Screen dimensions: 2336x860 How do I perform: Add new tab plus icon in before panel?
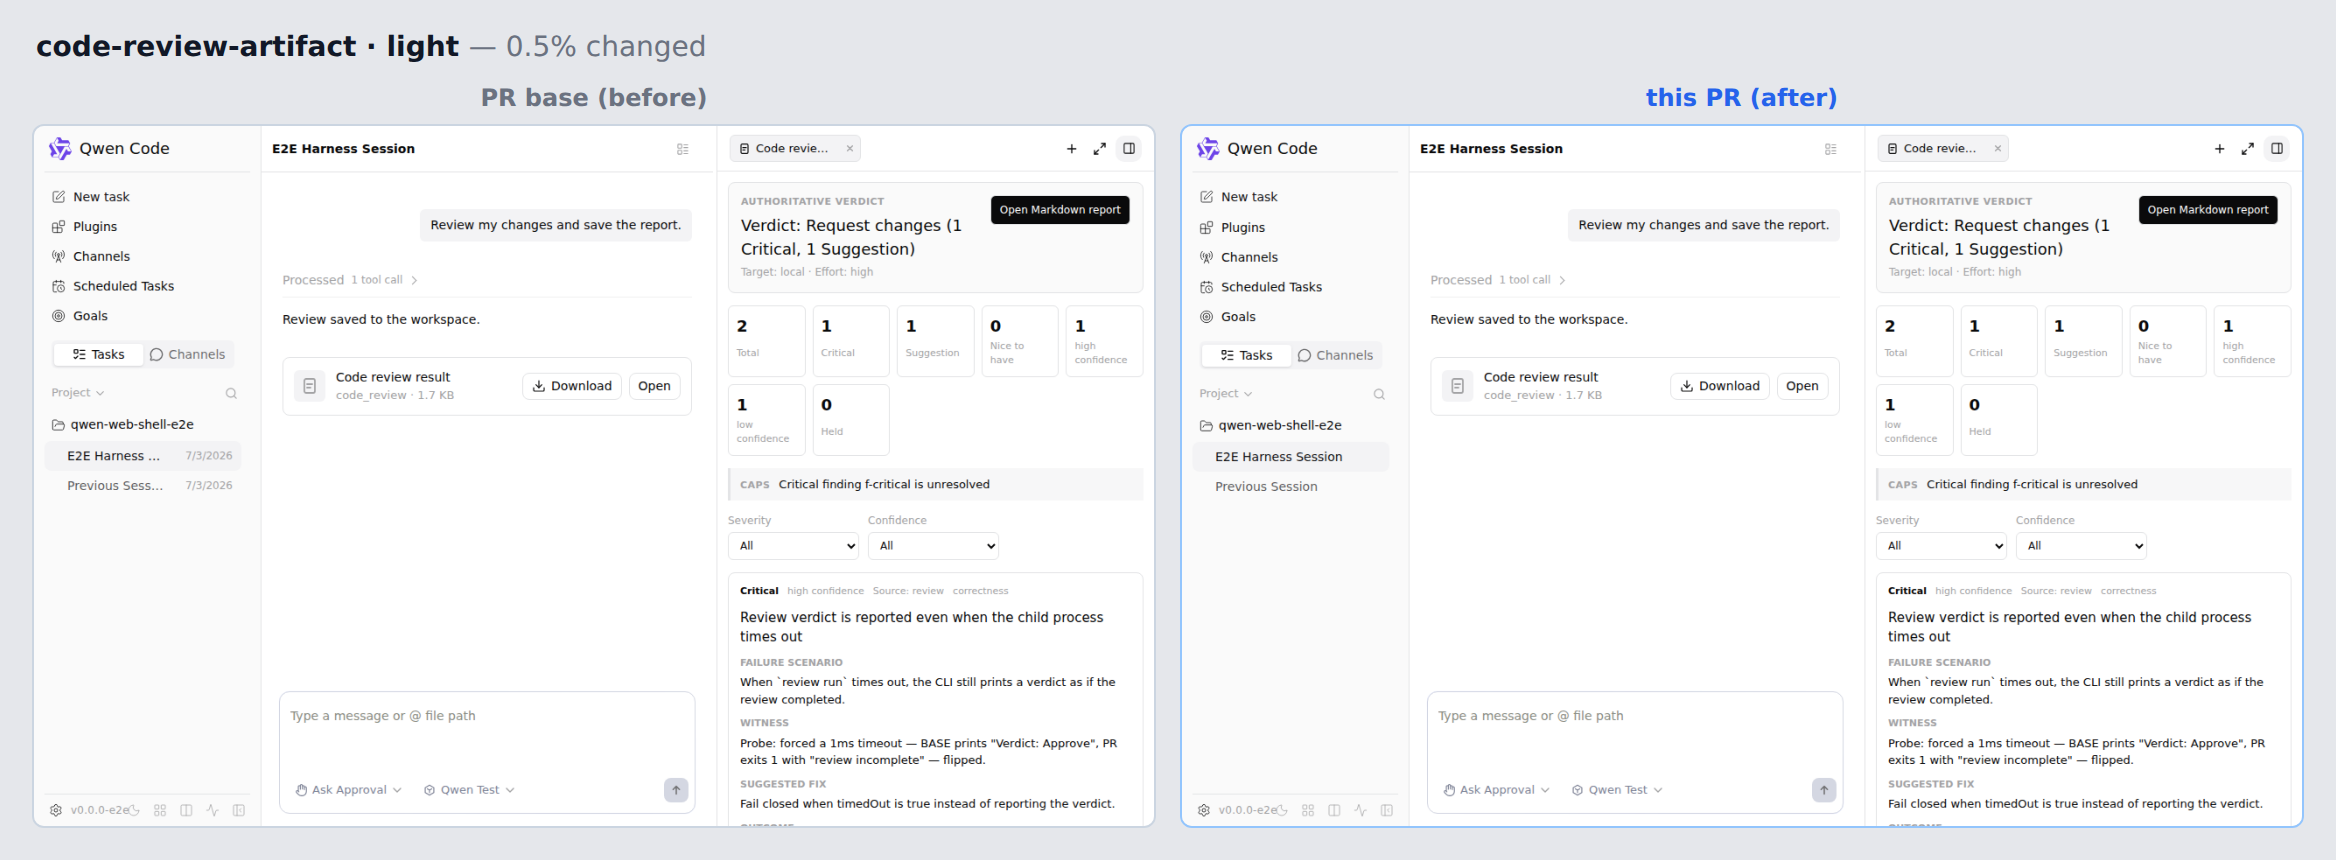pos(1071,149)
